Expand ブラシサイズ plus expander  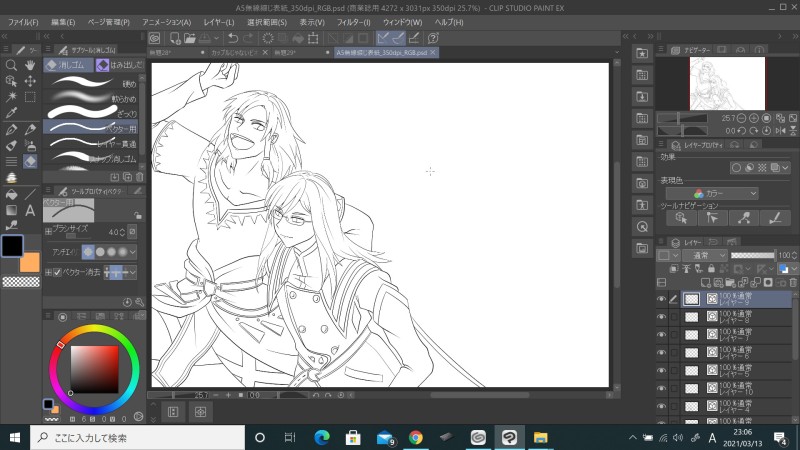click(48, 231)
